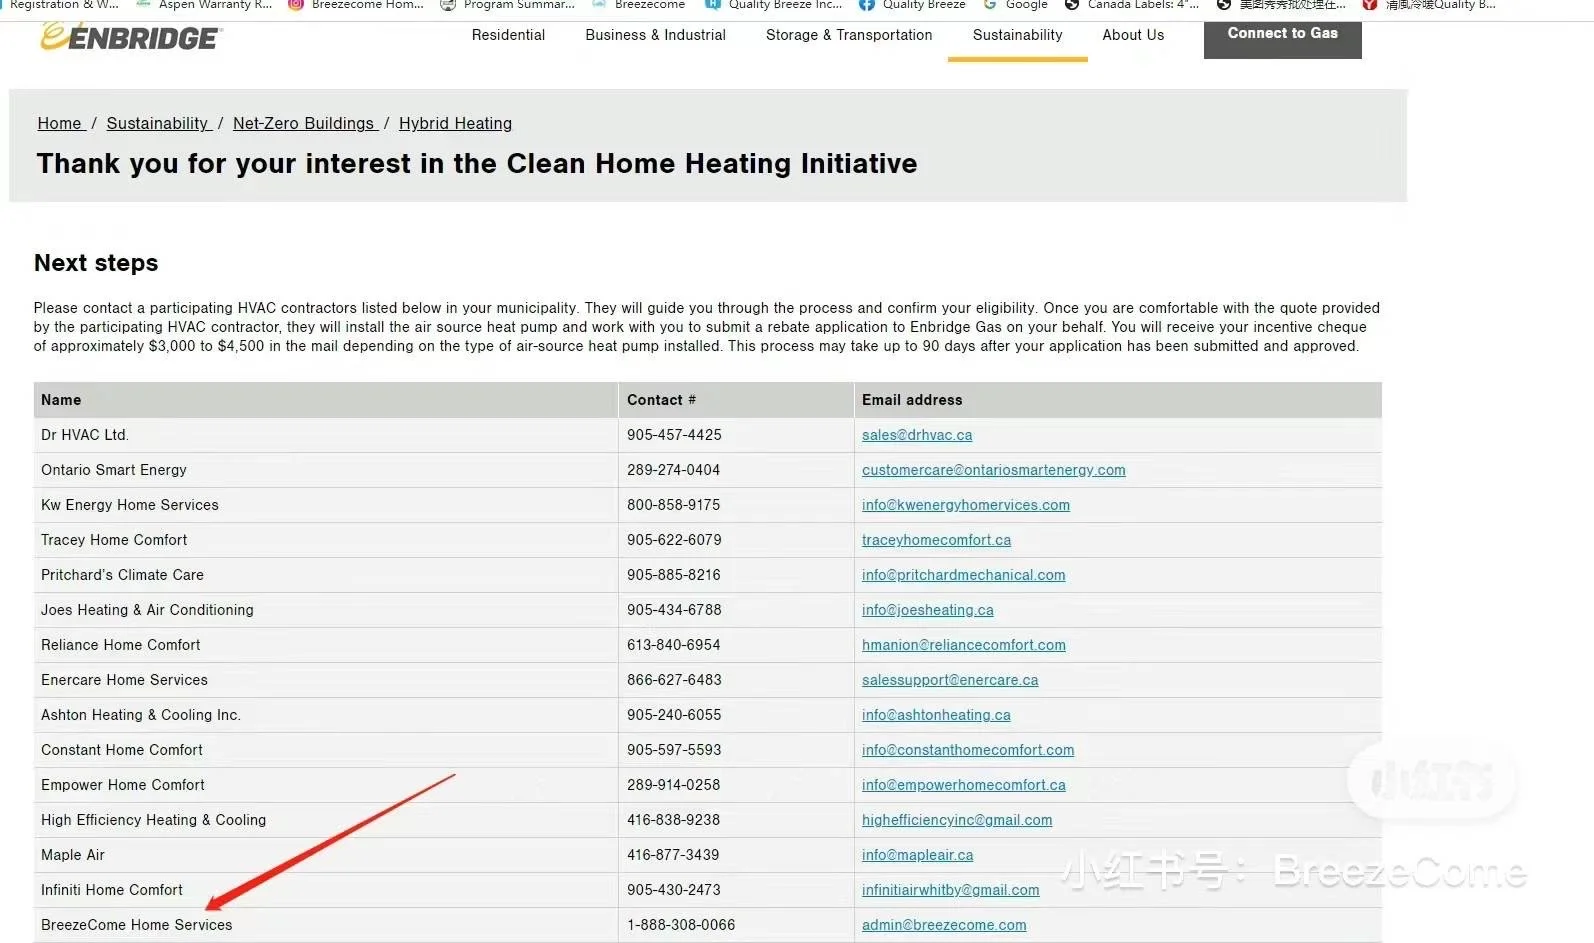Open the Instagram Breezecome Home bookmark
The width and height of the screenshot is (1594, 943).
356,5
